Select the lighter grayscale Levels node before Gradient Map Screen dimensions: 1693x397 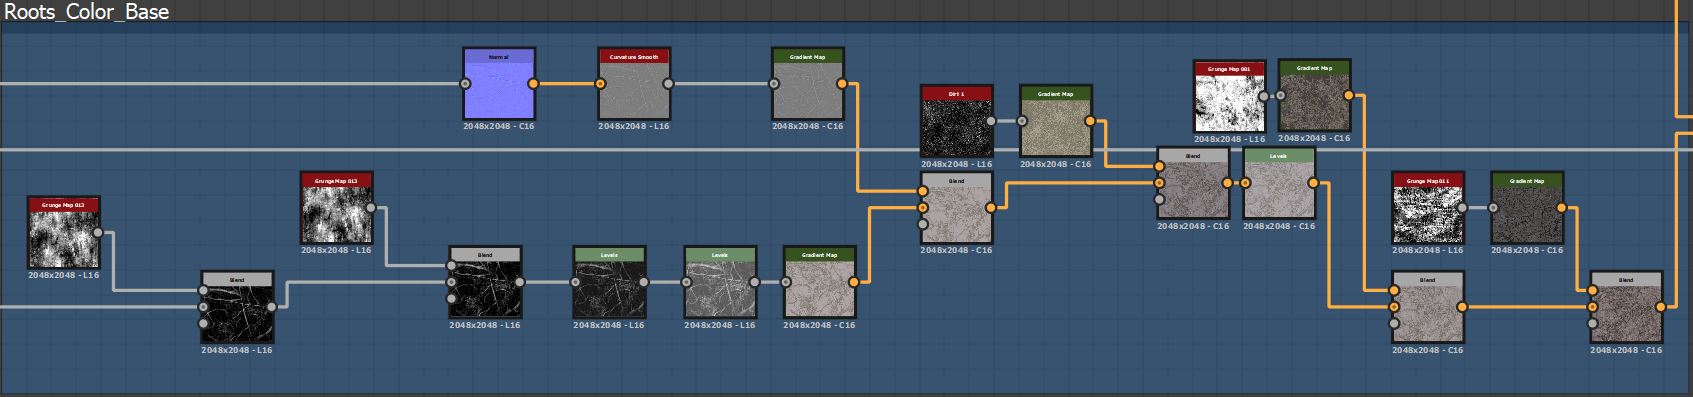click(x=720, y=283)
